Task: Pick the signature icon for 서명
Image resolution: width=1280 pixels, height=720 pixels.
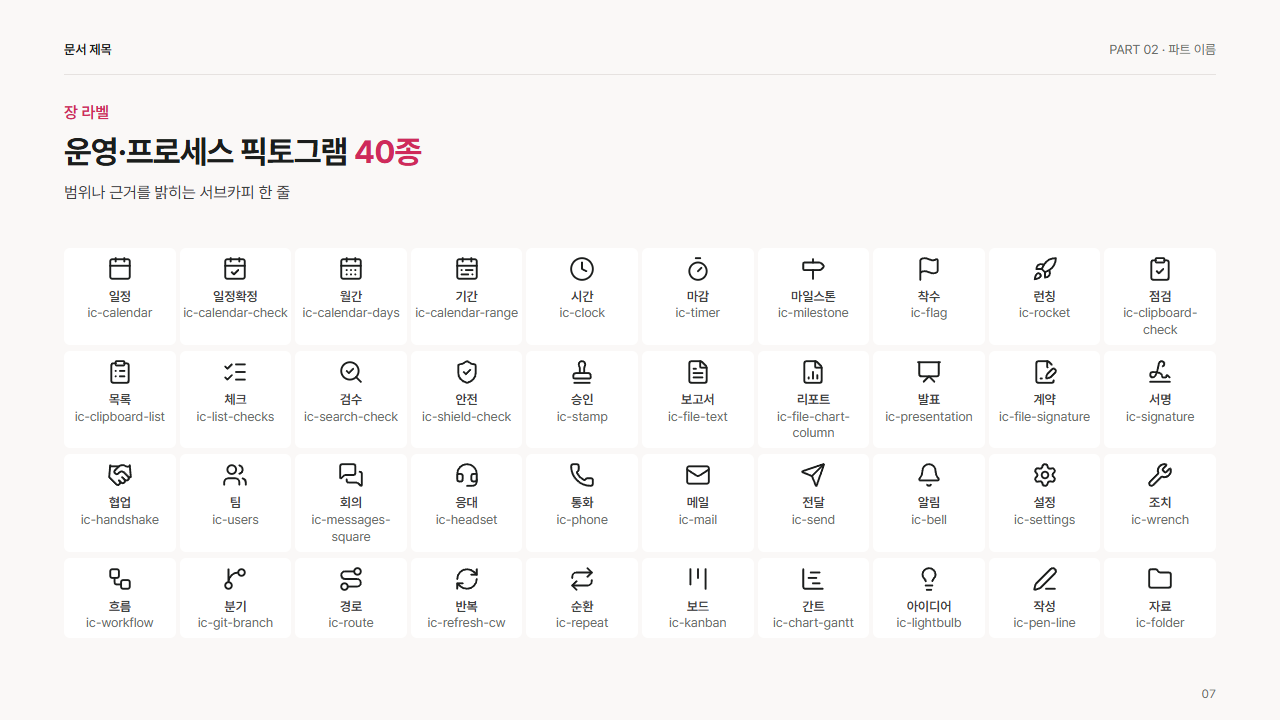Action: [x=1160, y=372]
